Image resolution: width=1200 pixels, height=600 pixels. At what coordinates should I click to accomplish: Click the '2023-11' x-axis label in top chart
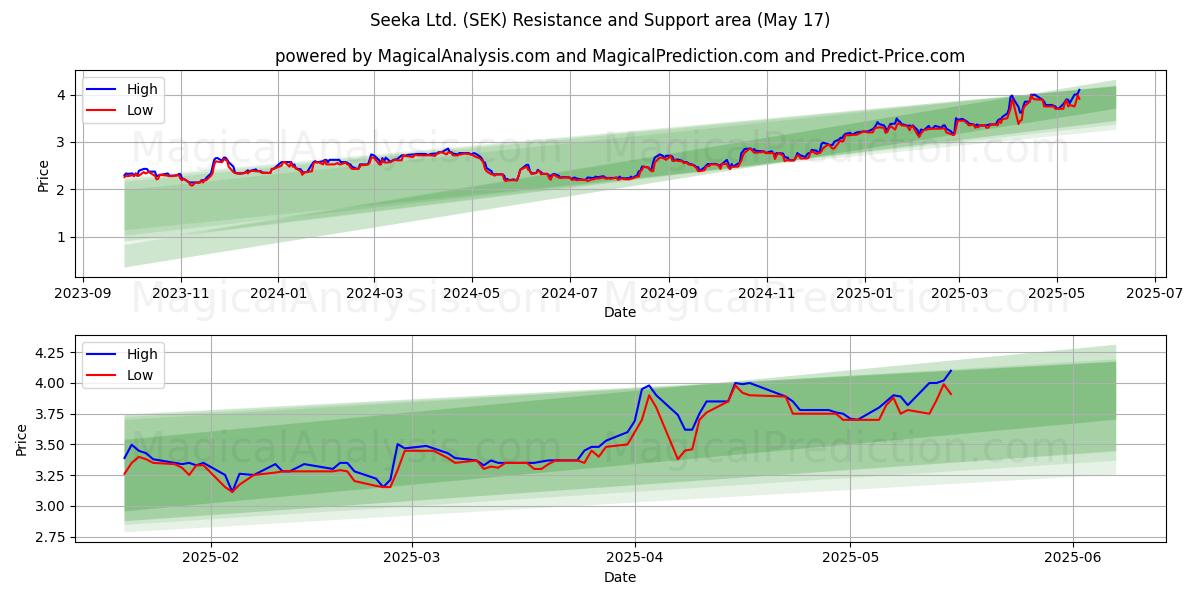(180, 294)
